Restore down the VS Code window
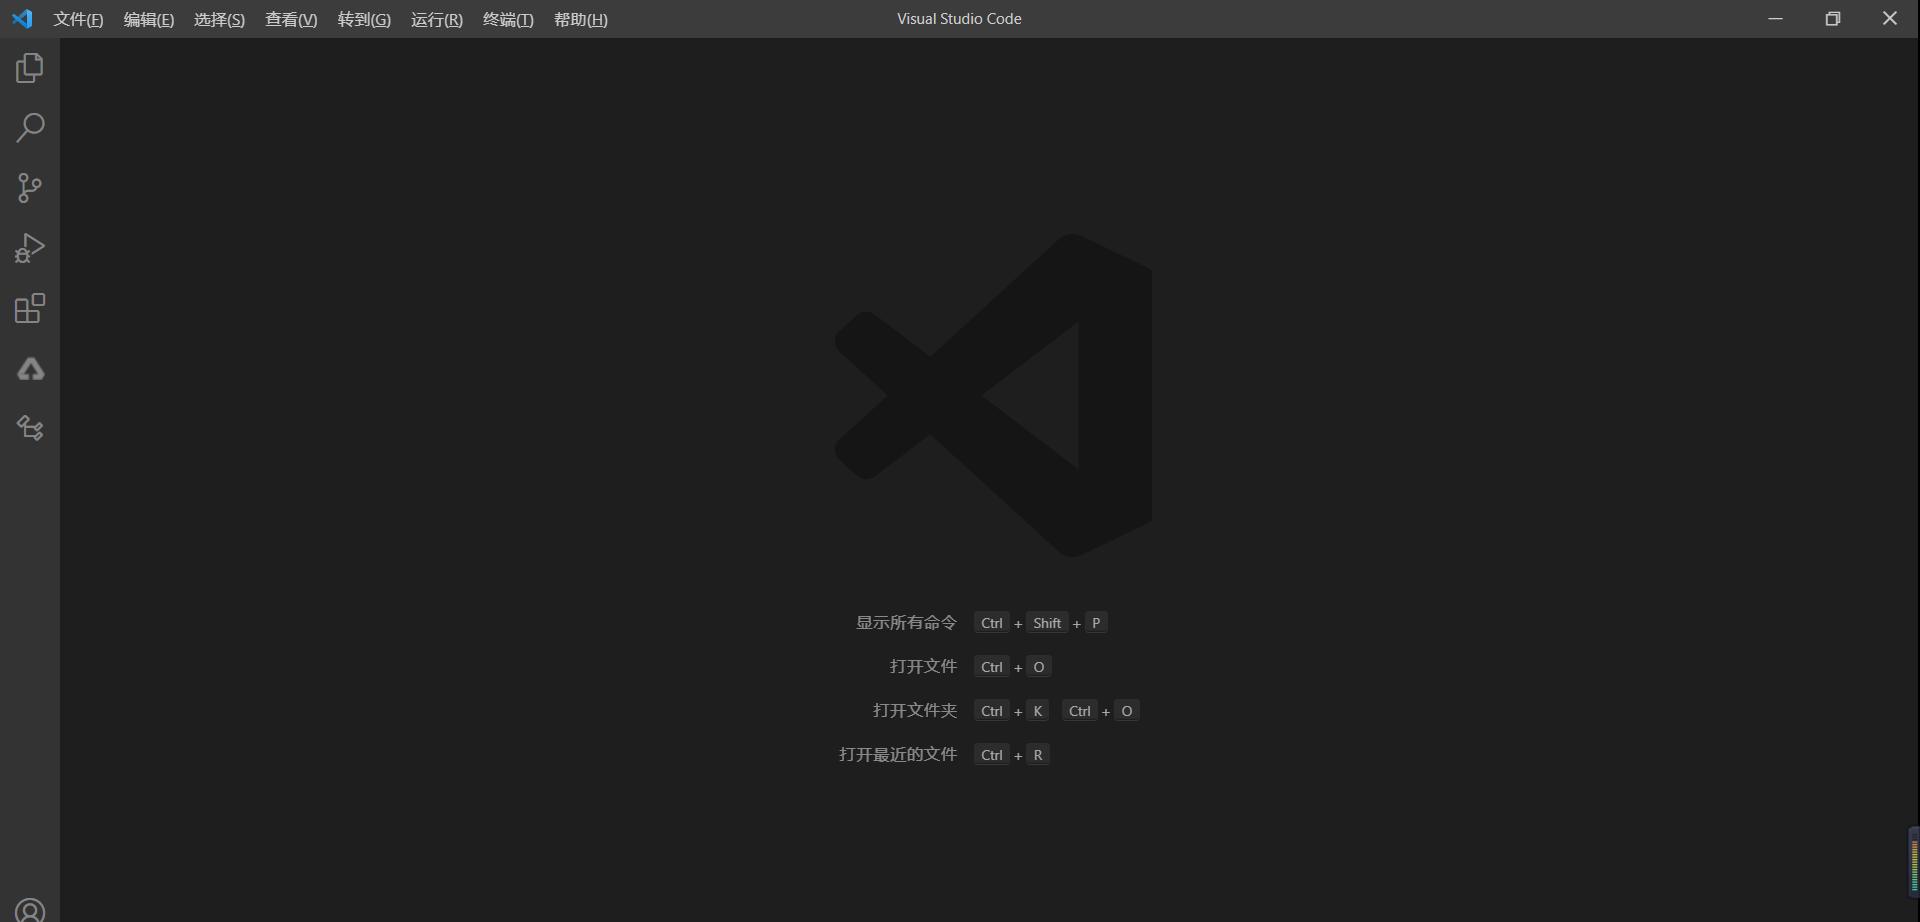The image size is (1920, 922). coord(1832,19)
